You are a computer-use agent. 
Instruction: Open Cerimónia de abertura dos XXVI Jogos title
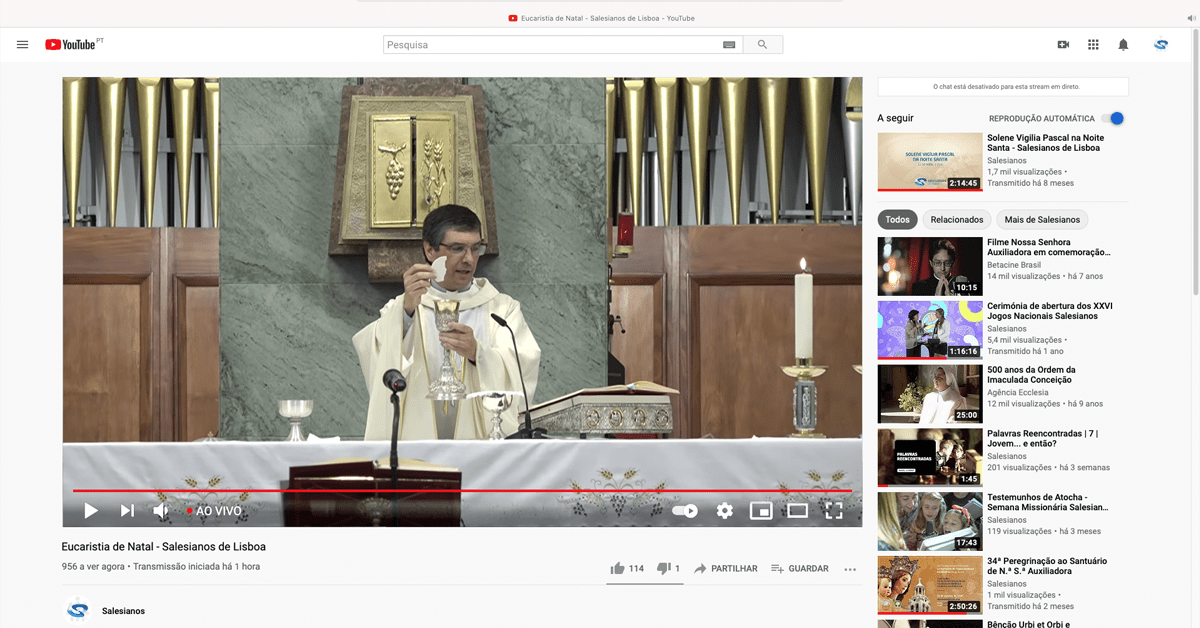coord(1050,311)
